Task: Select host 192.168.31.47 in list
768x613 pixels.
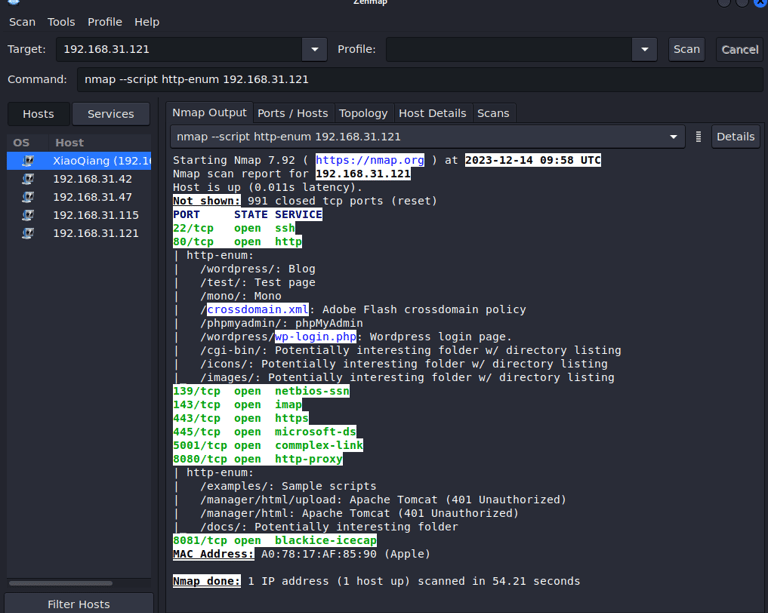Action: (79, 197)
